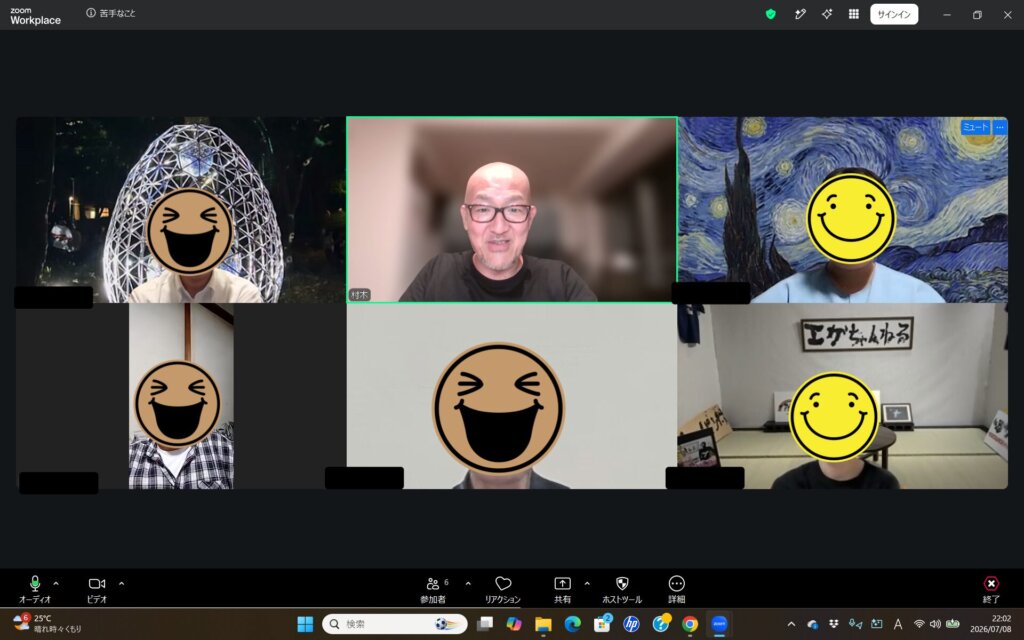This screenshot has height=640, width=1024.
Task: Open the heart reactions icon
Action: coord(503,588)
